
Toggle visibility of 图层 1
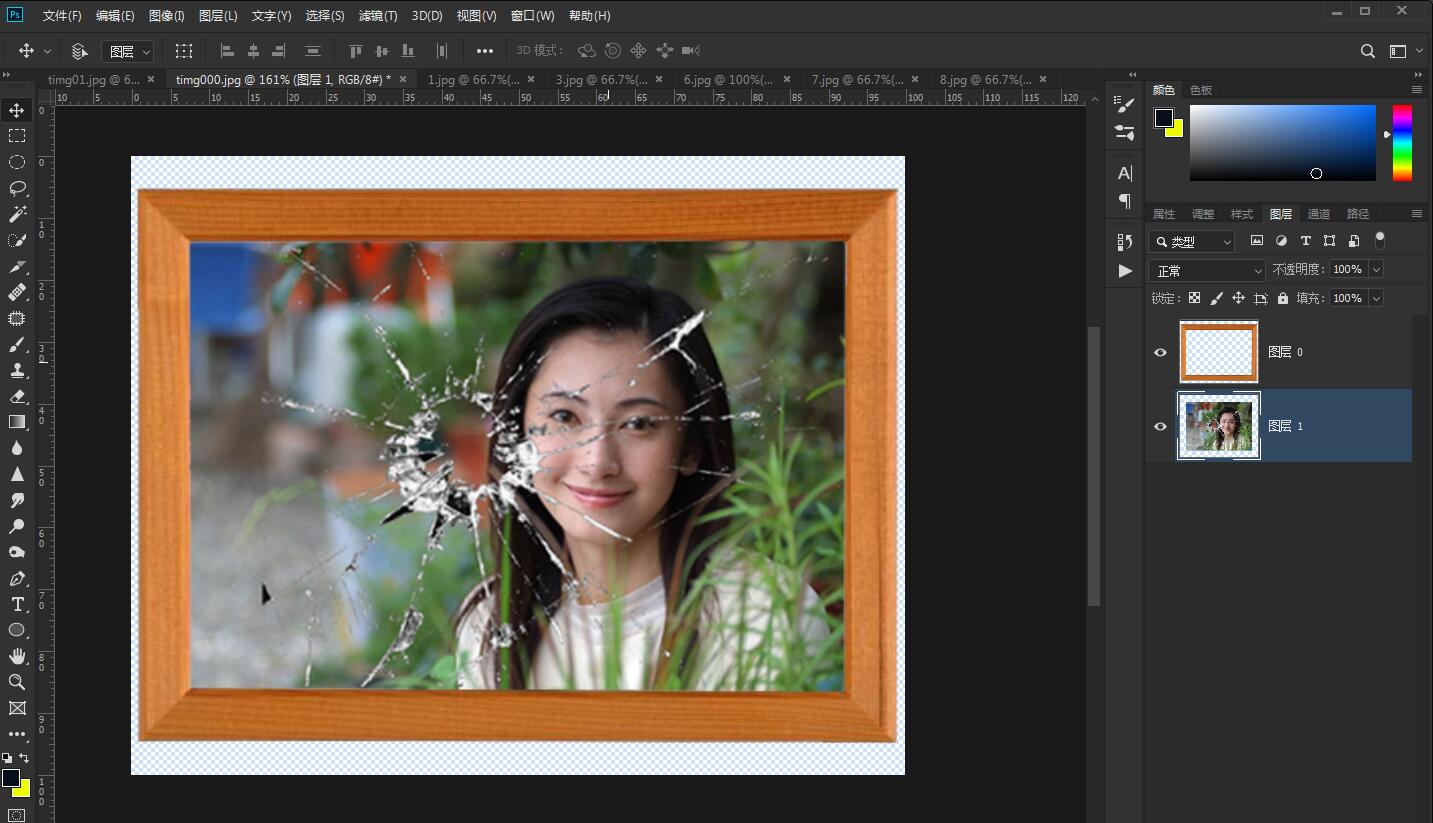(x=1160, y=426)
